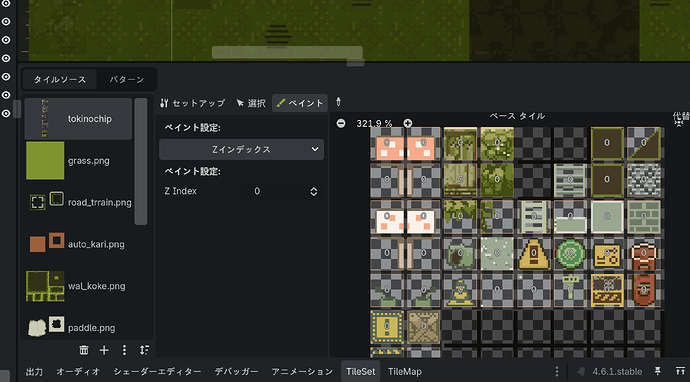Open the シェーダーエディター bottom tab
The height and width of the screenshot is (382, 690).
(157, 372)
